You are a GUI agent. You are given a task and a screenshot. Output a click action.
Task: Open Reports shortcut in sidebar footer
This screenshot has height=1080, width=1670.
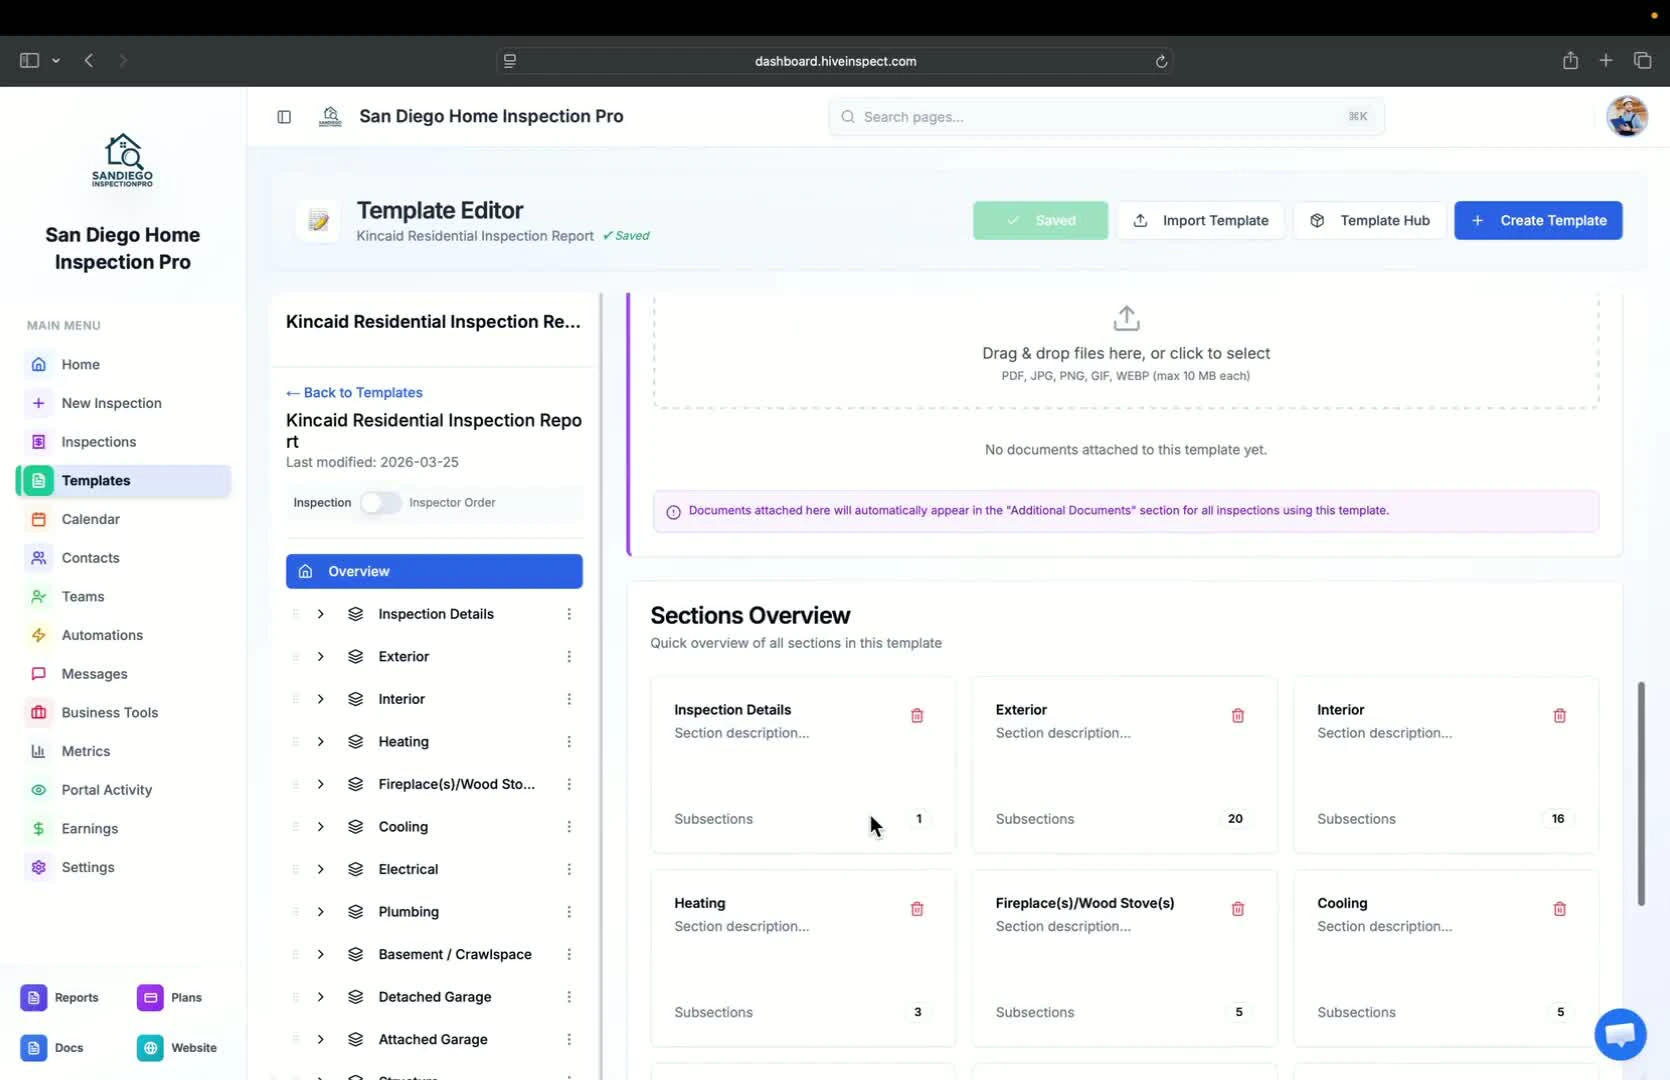pos(60,998)
